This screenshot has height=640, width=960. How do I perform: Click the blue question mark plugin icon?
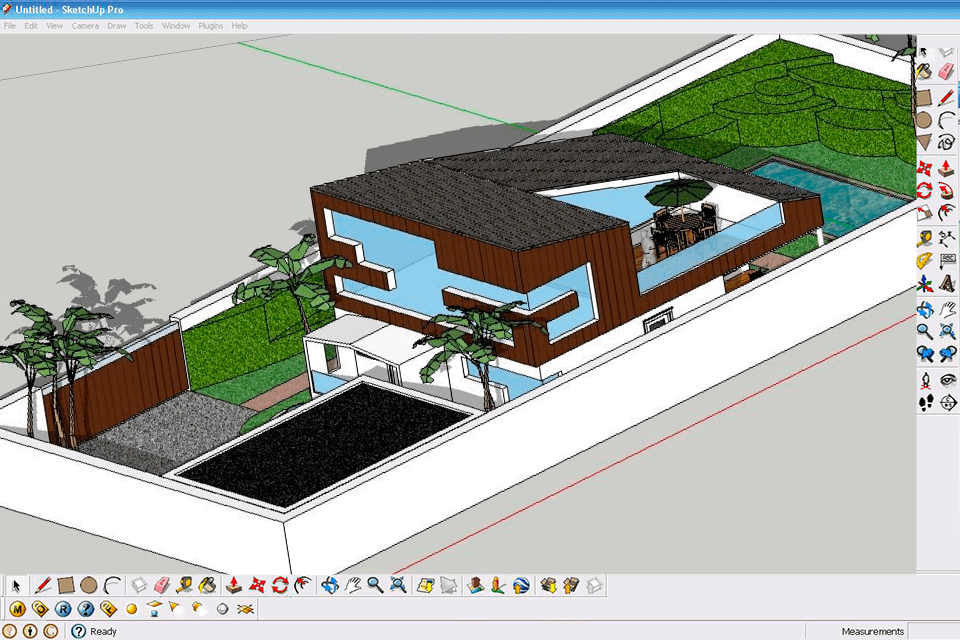tap(86, 609)
